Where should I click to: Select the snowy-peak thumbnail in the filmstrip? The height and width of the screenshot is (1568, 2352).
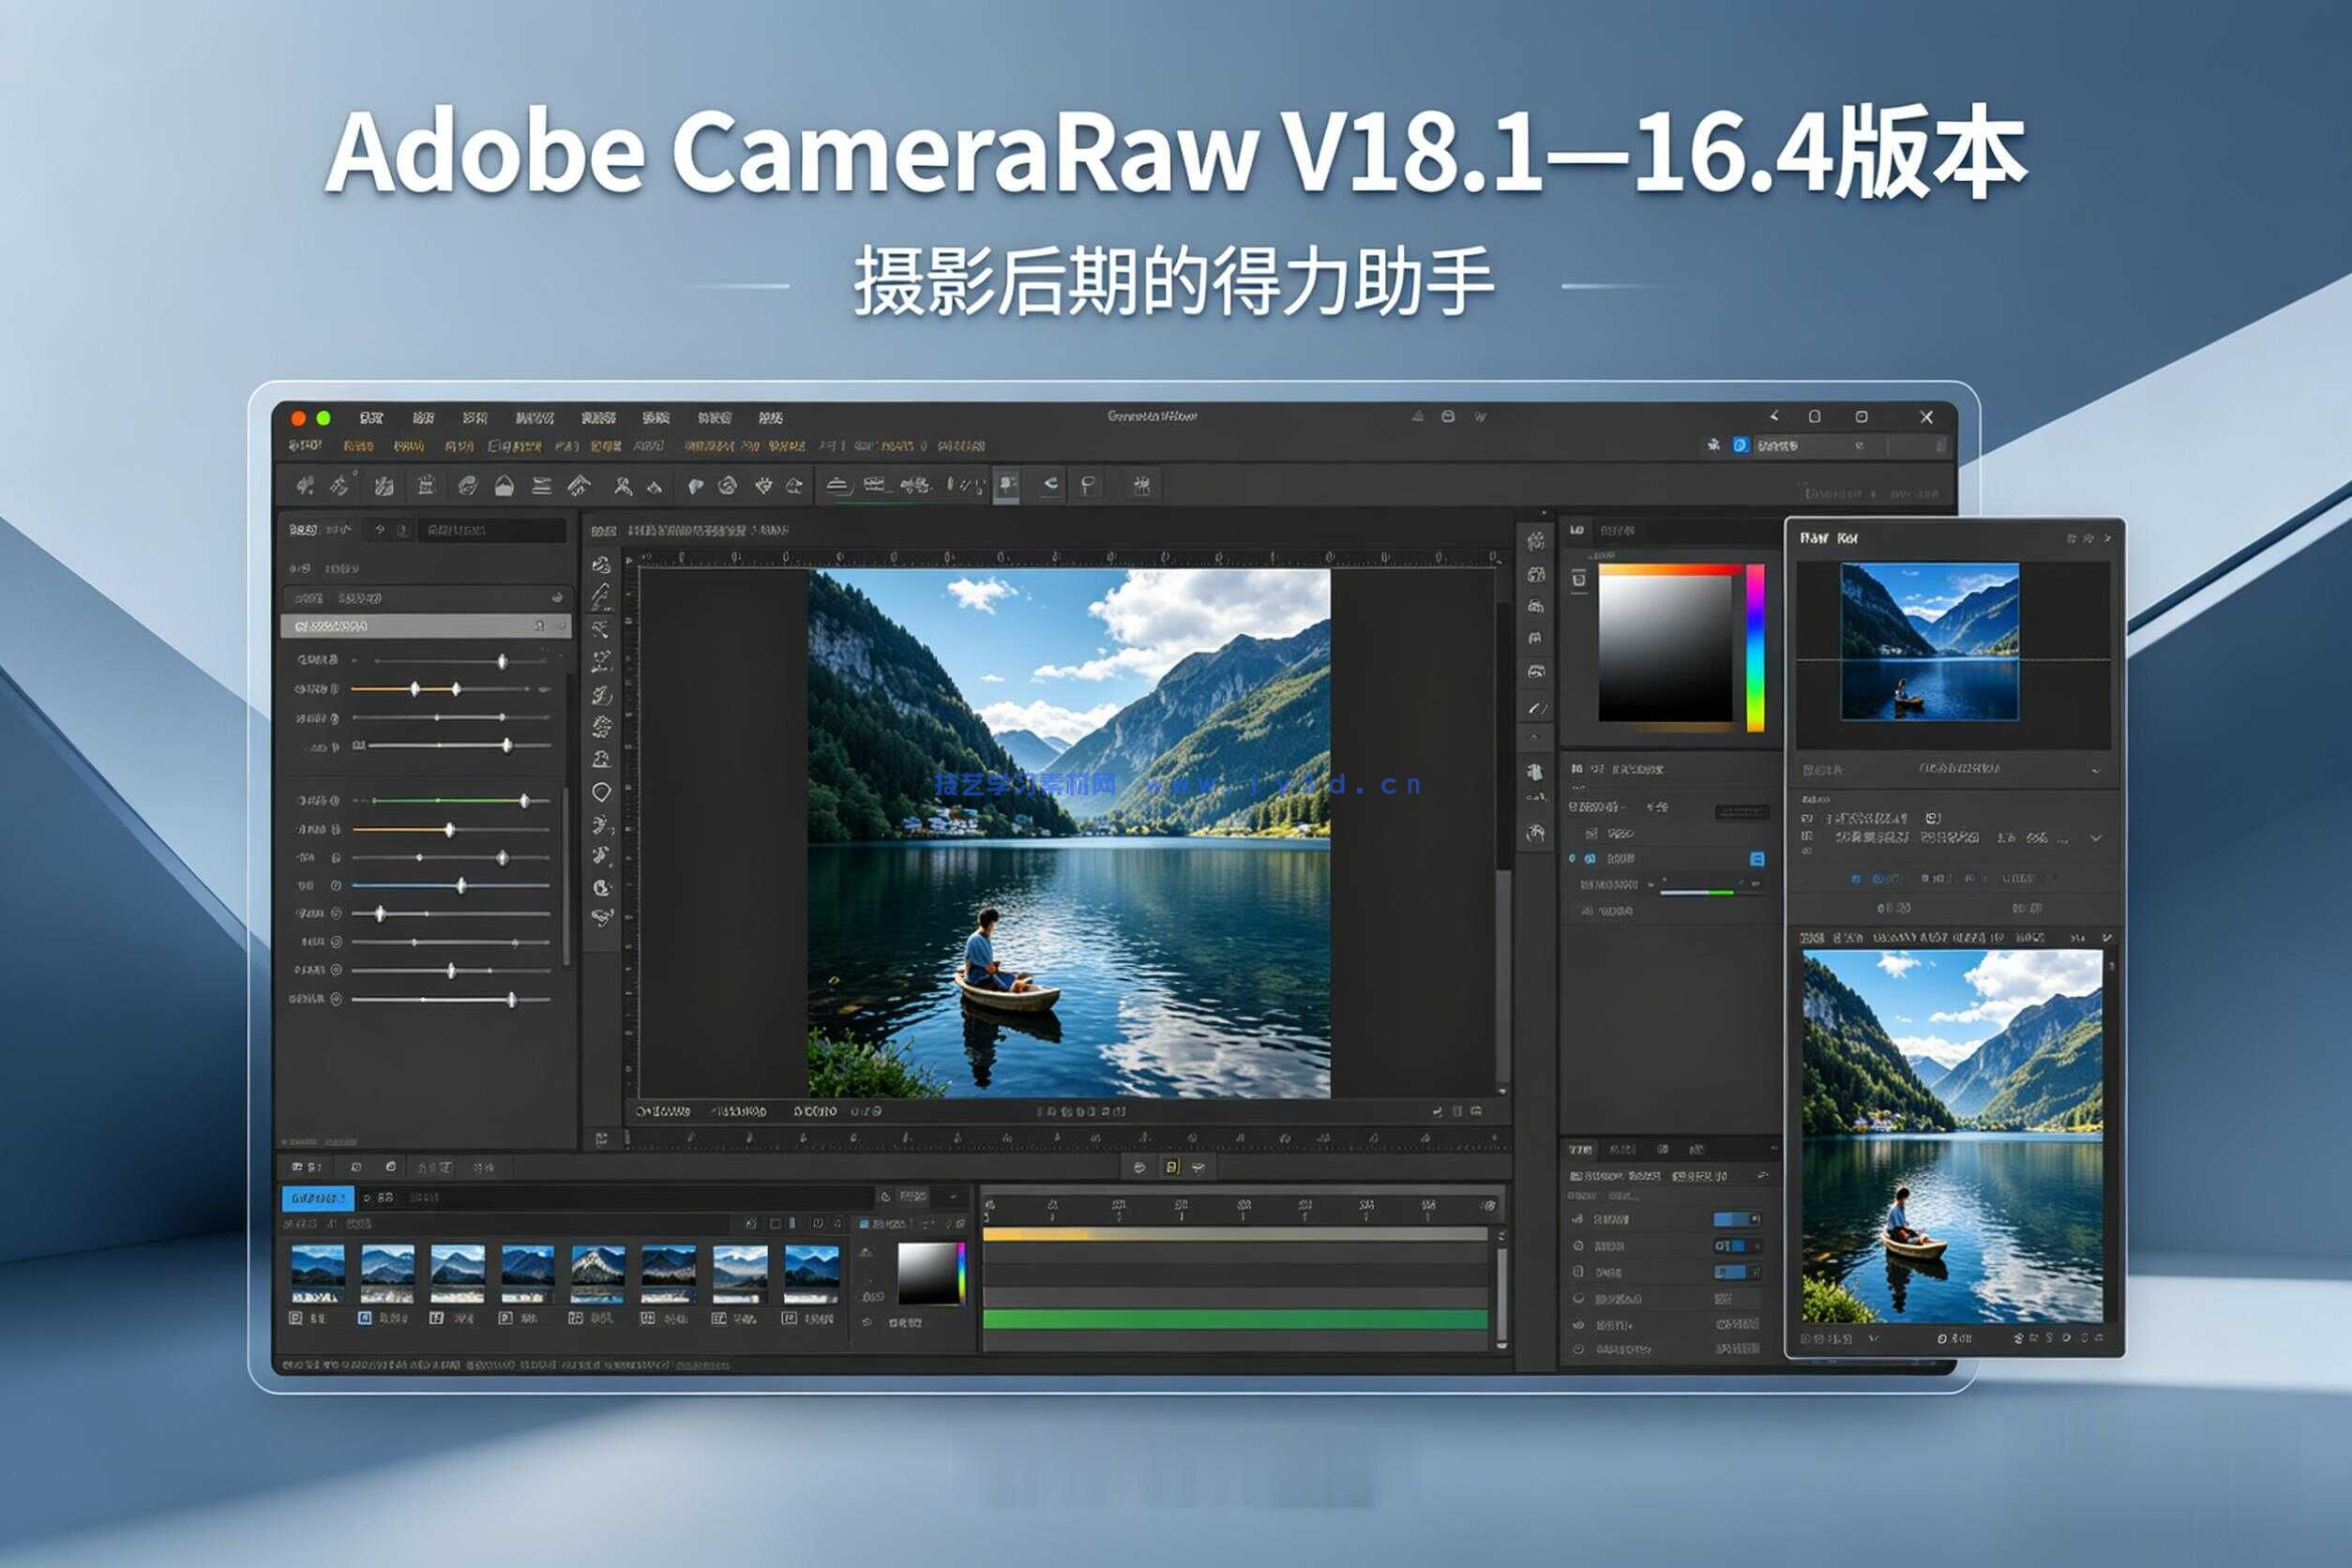[598, 1274]
